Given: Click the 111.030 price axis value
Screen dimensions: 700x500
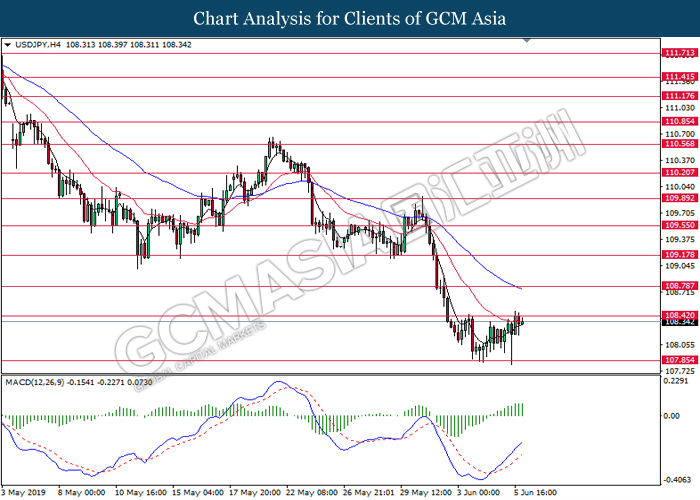Looking at the screenshot, I should point(680,108).
